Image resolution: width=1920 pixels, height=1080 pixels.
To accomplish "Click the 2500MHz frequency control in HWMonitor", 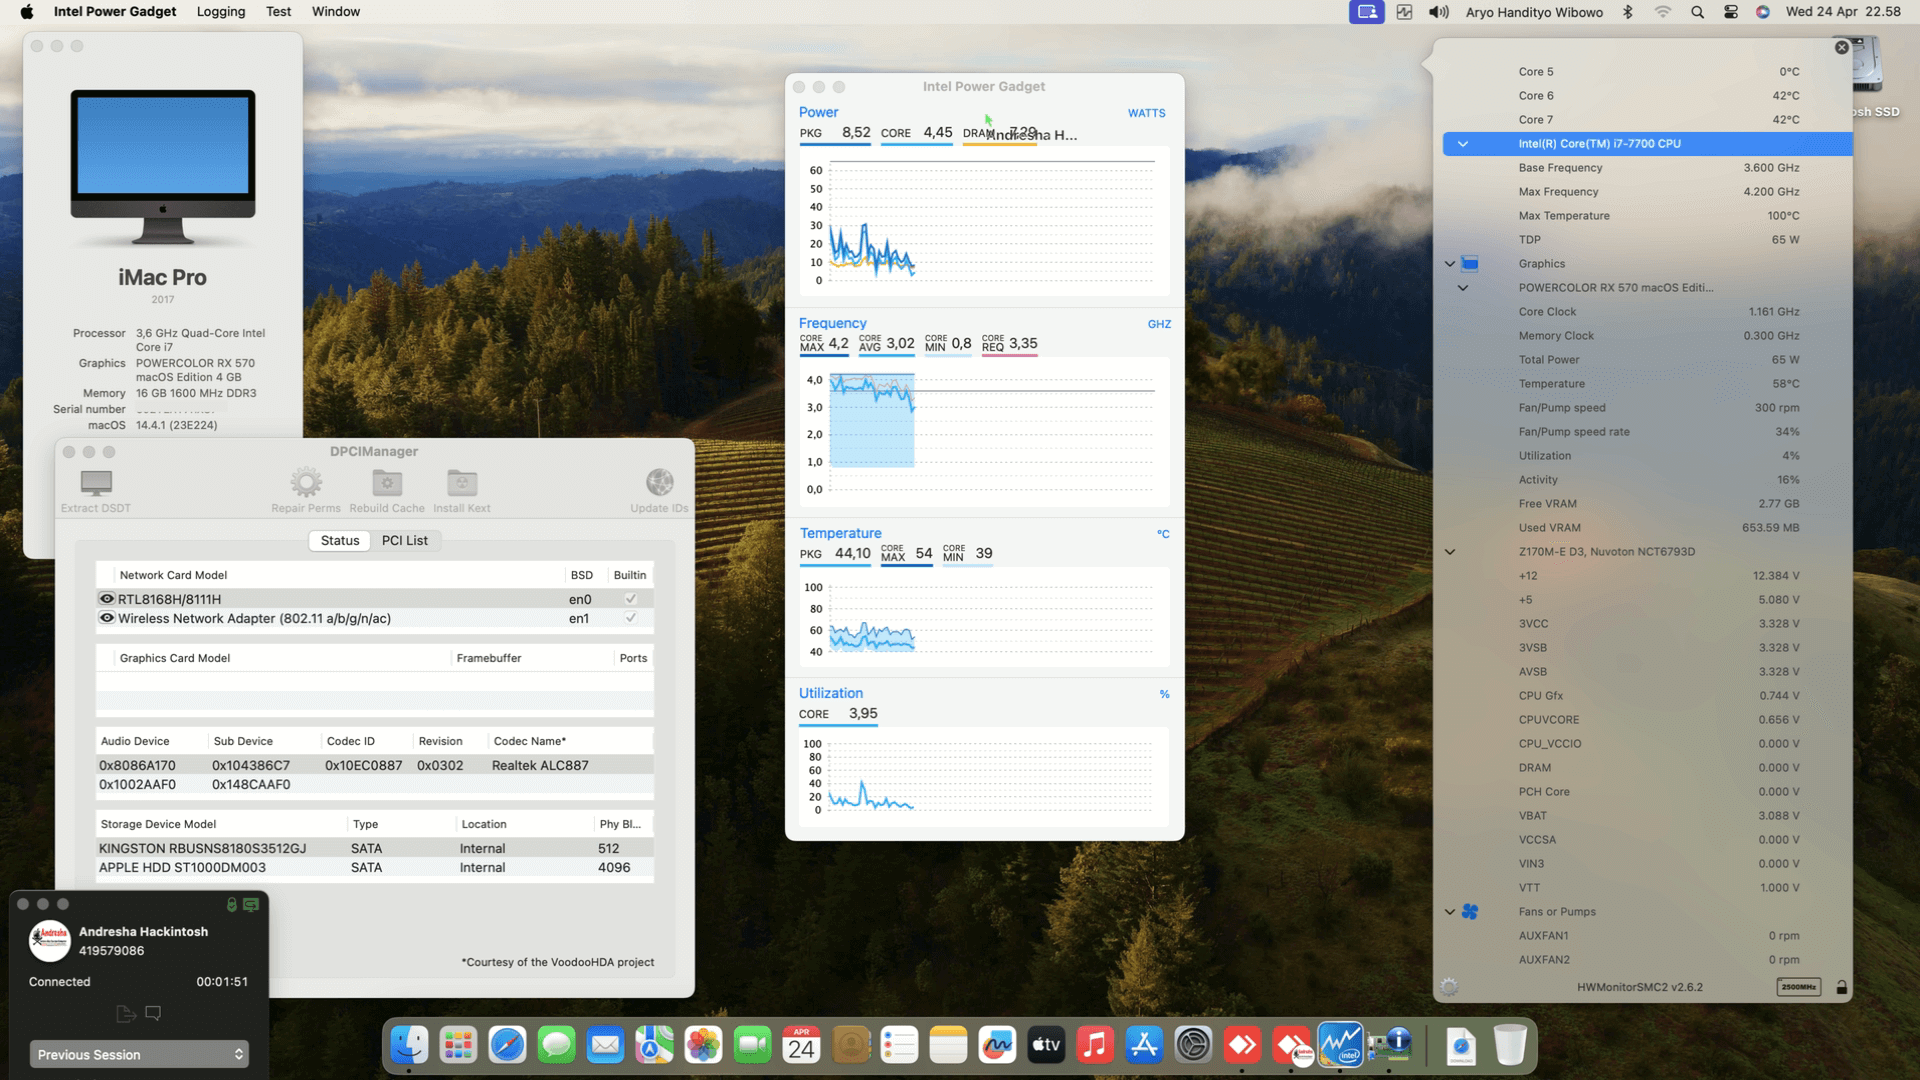I will pos(1798,987).
